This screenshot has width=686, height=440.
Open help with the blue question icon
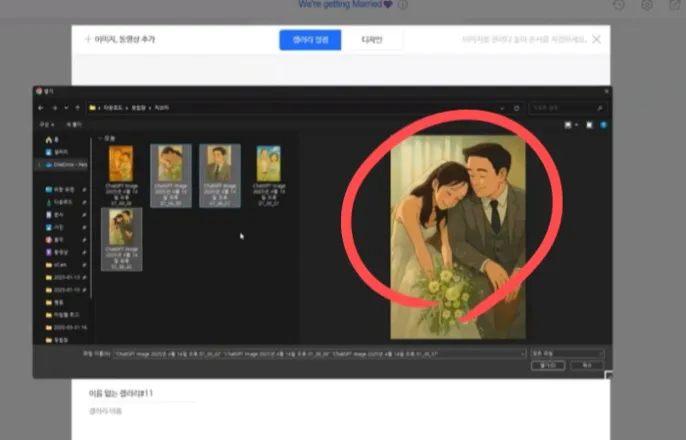point(604,125)
